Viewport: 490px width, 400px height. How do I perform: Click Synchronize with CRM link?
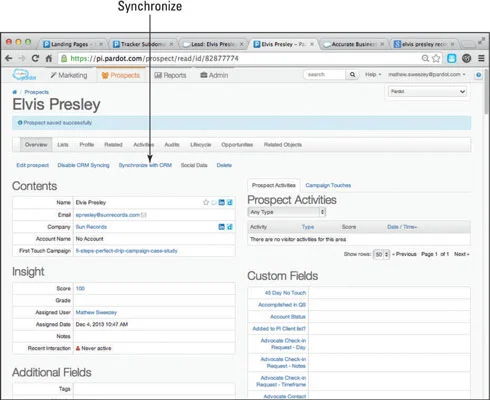[x=145, y=165]
